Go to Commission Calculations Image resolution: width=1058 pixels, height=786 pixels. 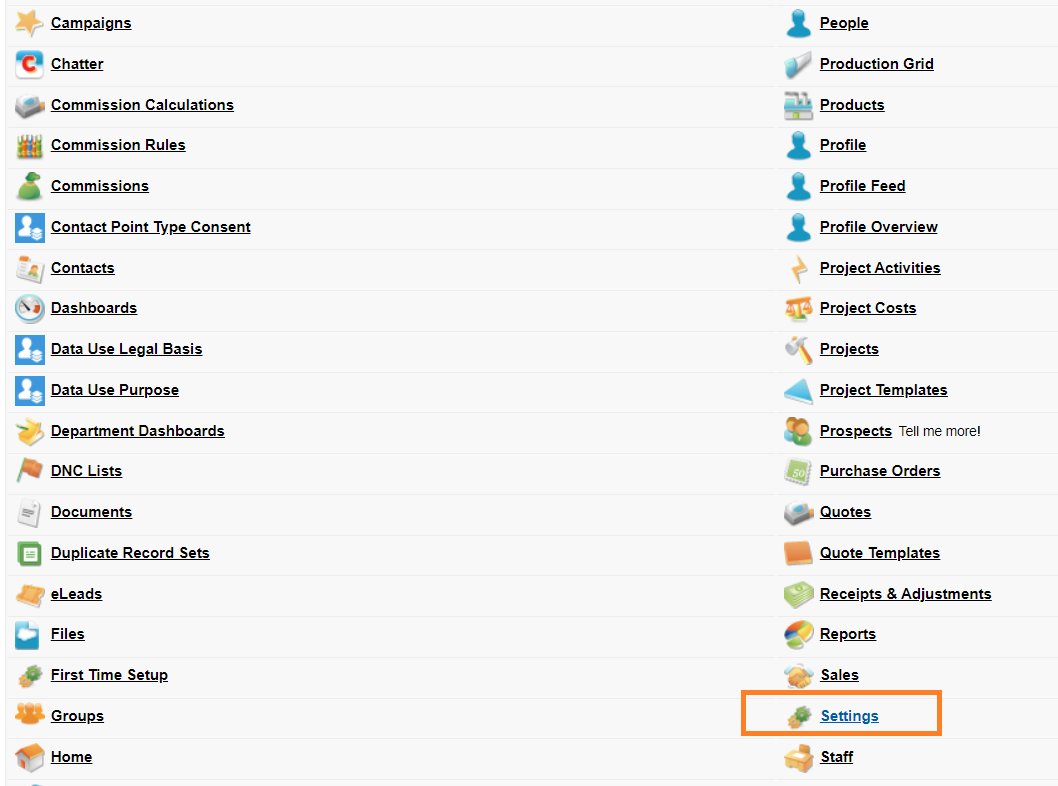point(142,105)
